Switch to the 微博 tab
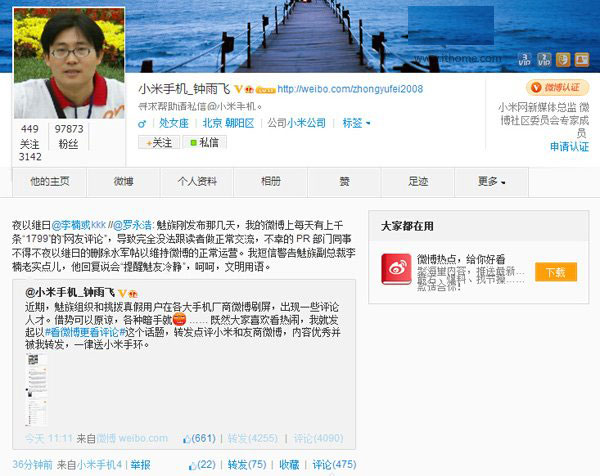This screenshot has height=476, width=600. (124, 182)
